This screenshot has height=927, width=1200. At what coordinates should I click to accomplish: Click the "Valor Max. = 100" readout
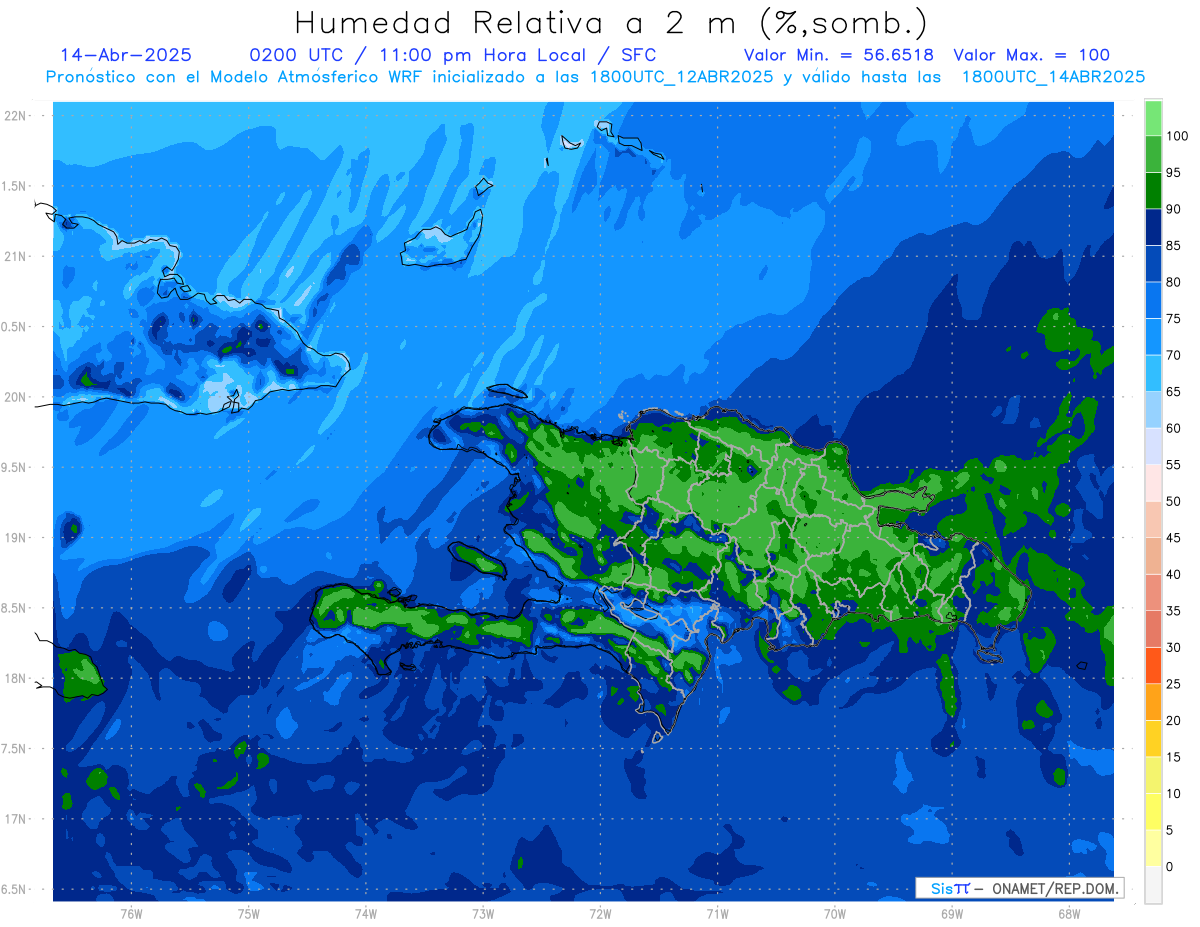[x=1031, y=55]
